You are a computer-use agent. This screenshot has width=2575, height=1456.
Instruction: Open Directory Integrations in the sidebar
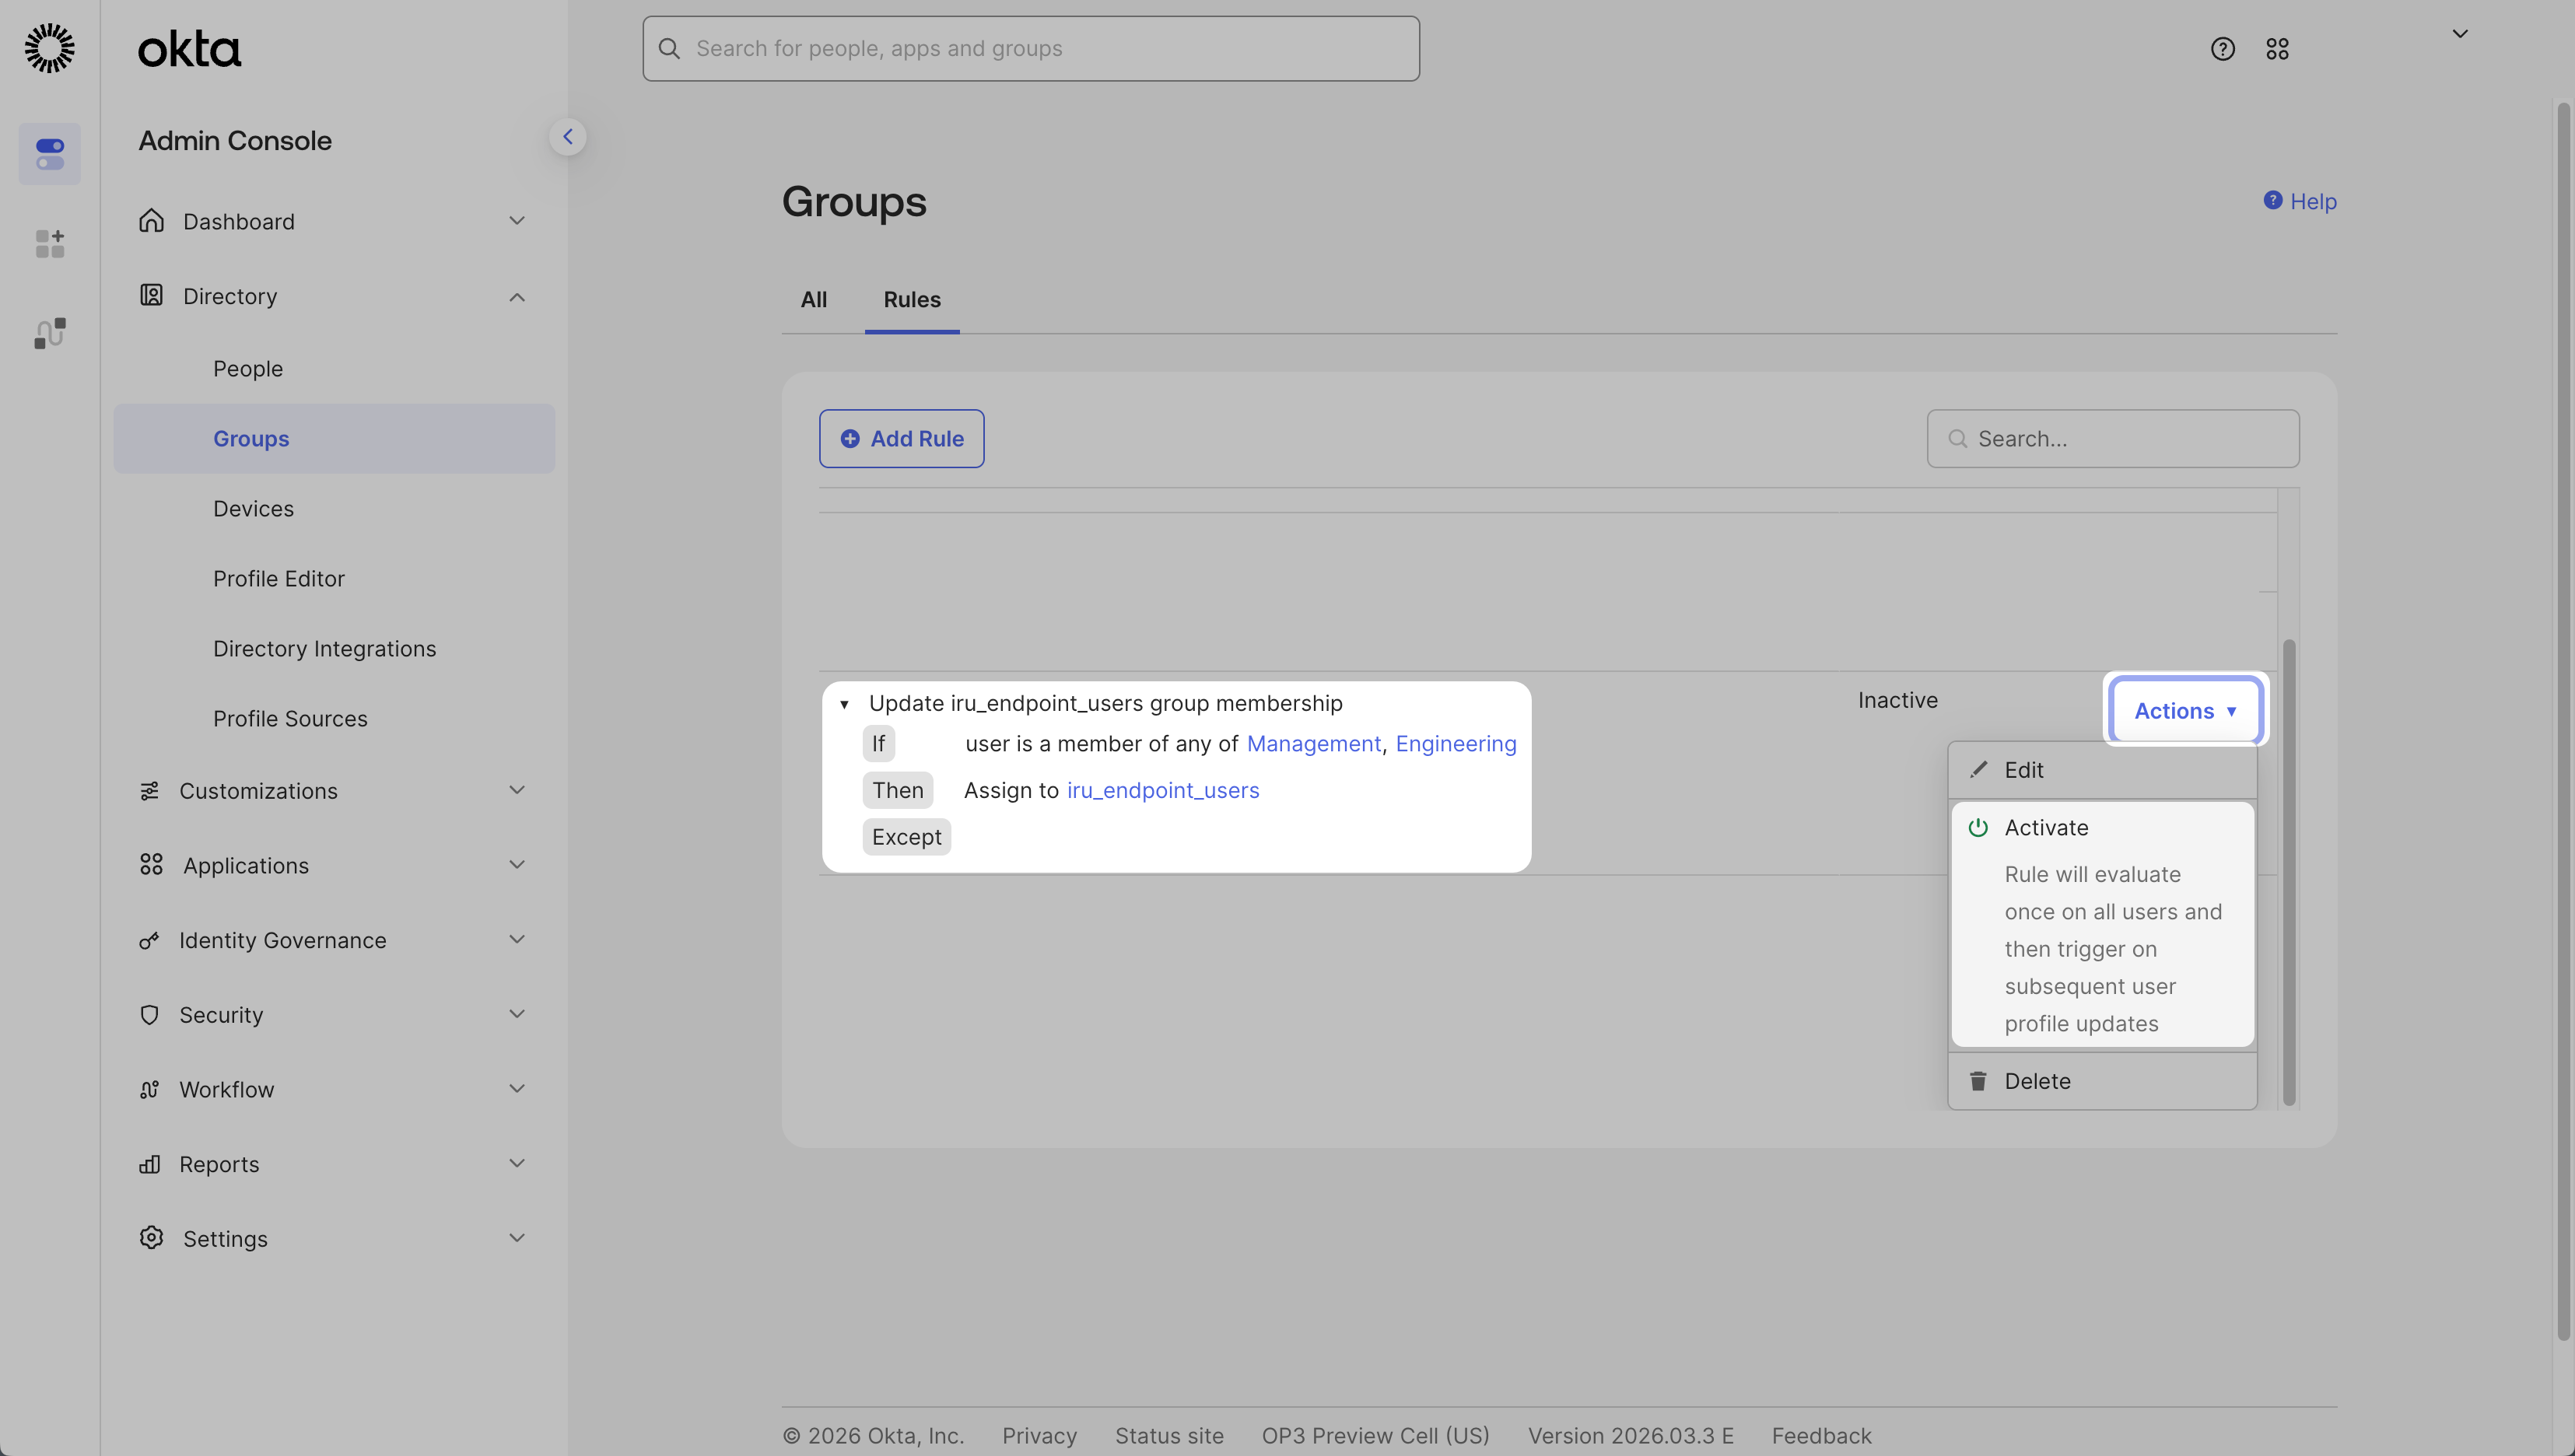[x=324, y=648]
